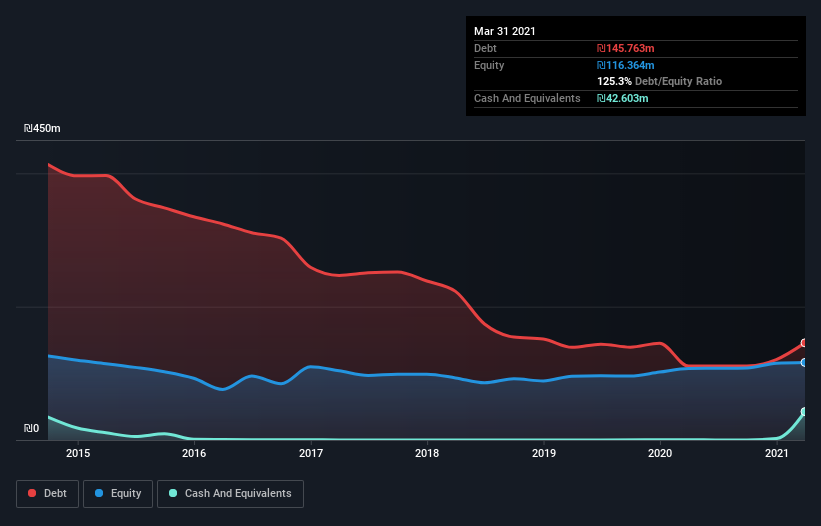Toggle the Debt series legend button
Viewport: 821px width, 526px height.
48,494
